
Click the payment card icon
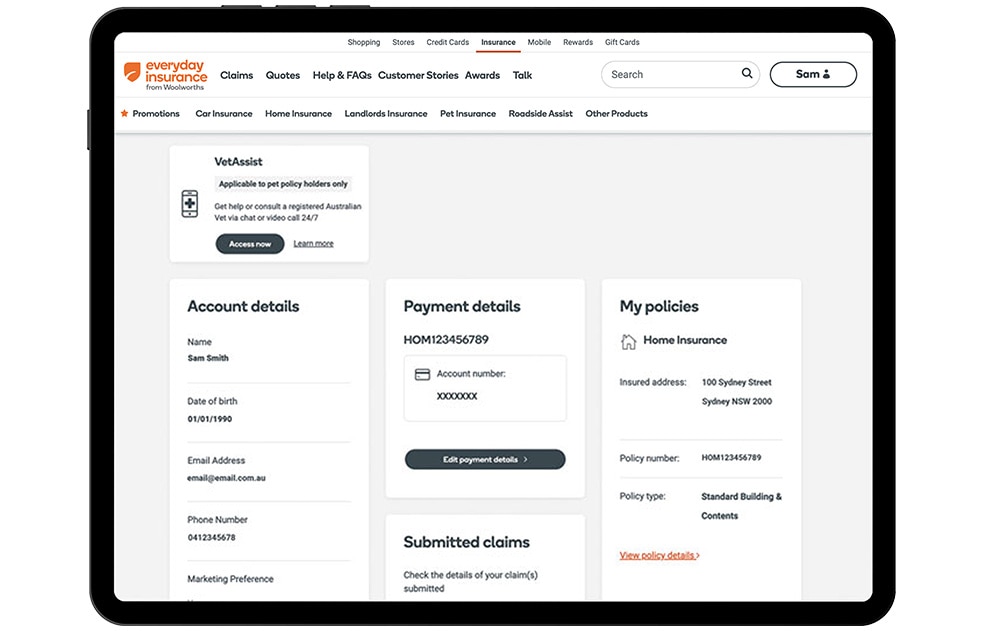point(422,375)
